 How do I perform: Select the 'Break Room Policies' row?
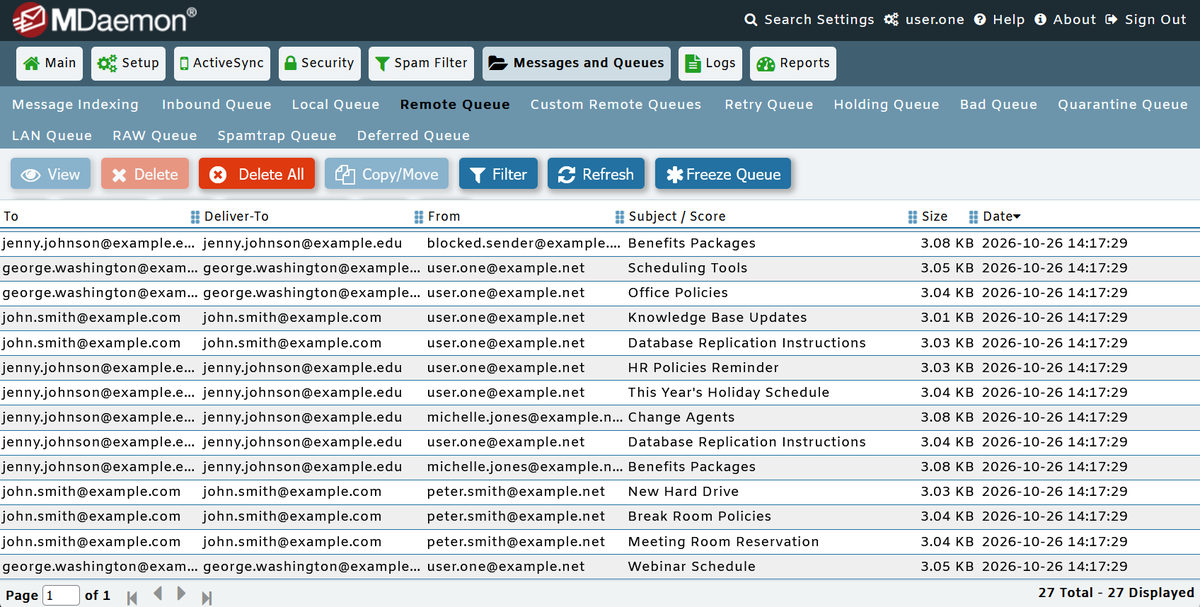click(x=600, y=517)
